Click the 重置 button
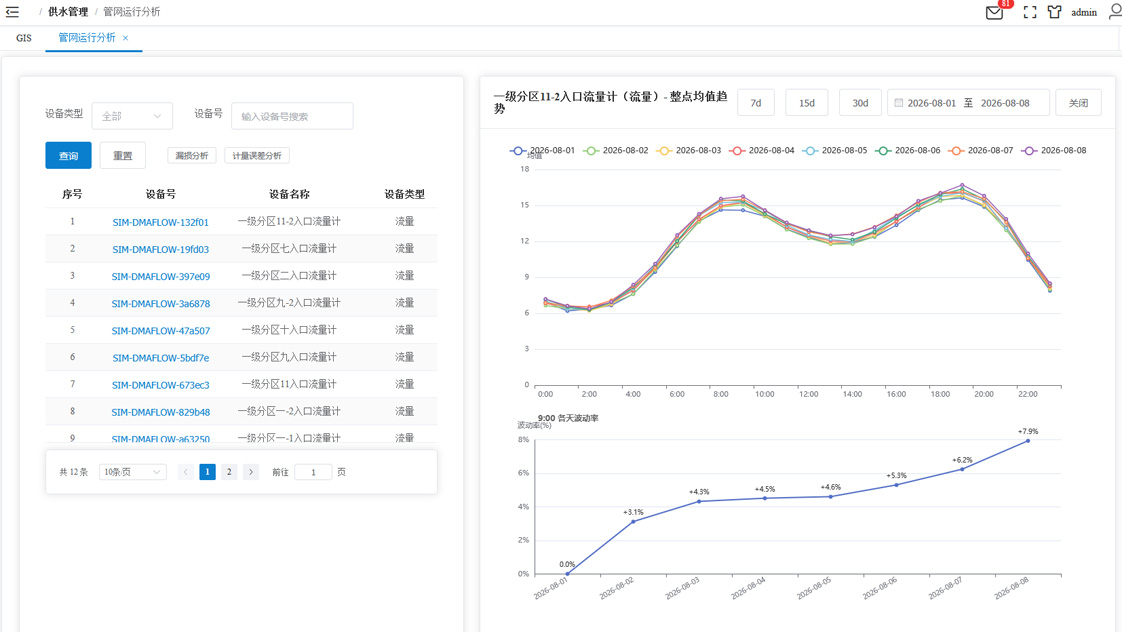 [122, 155]
